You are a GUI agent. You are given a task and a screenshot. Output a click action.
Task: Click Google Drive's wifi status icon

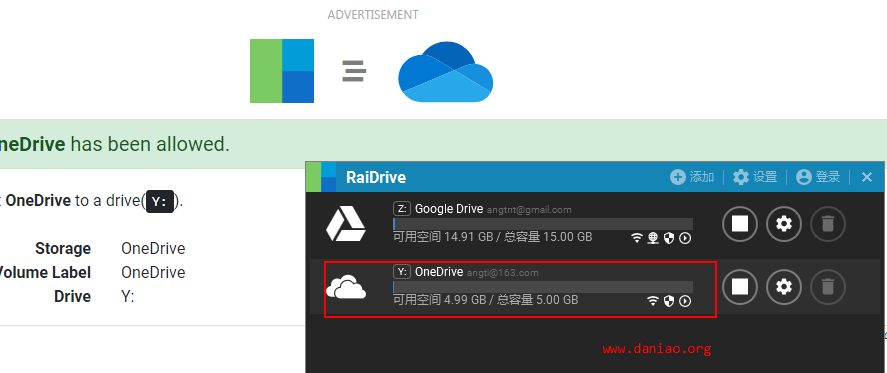click(637, 238)
